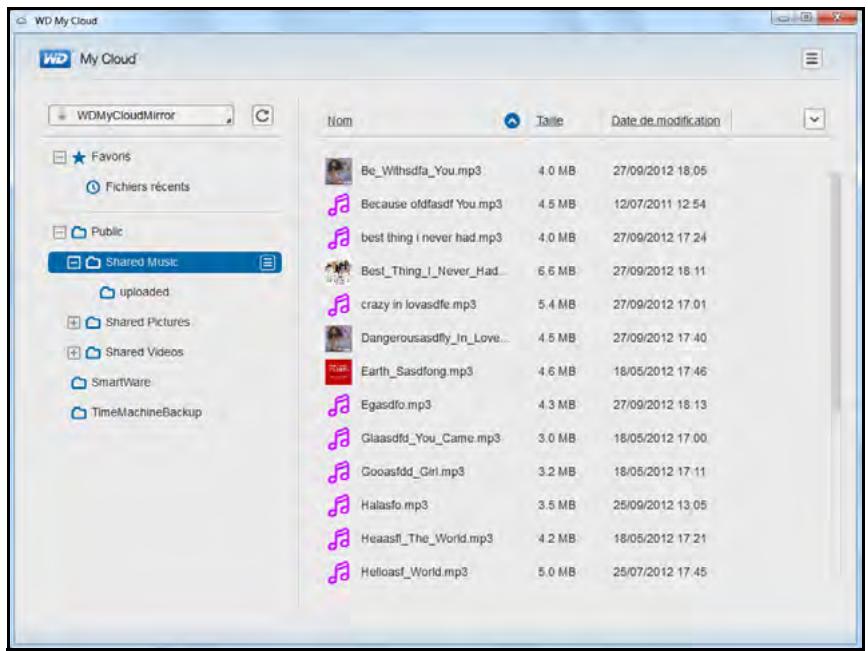Sort by Date de modification
This screenshot has height=651, width=868.
tap(665, 121)
